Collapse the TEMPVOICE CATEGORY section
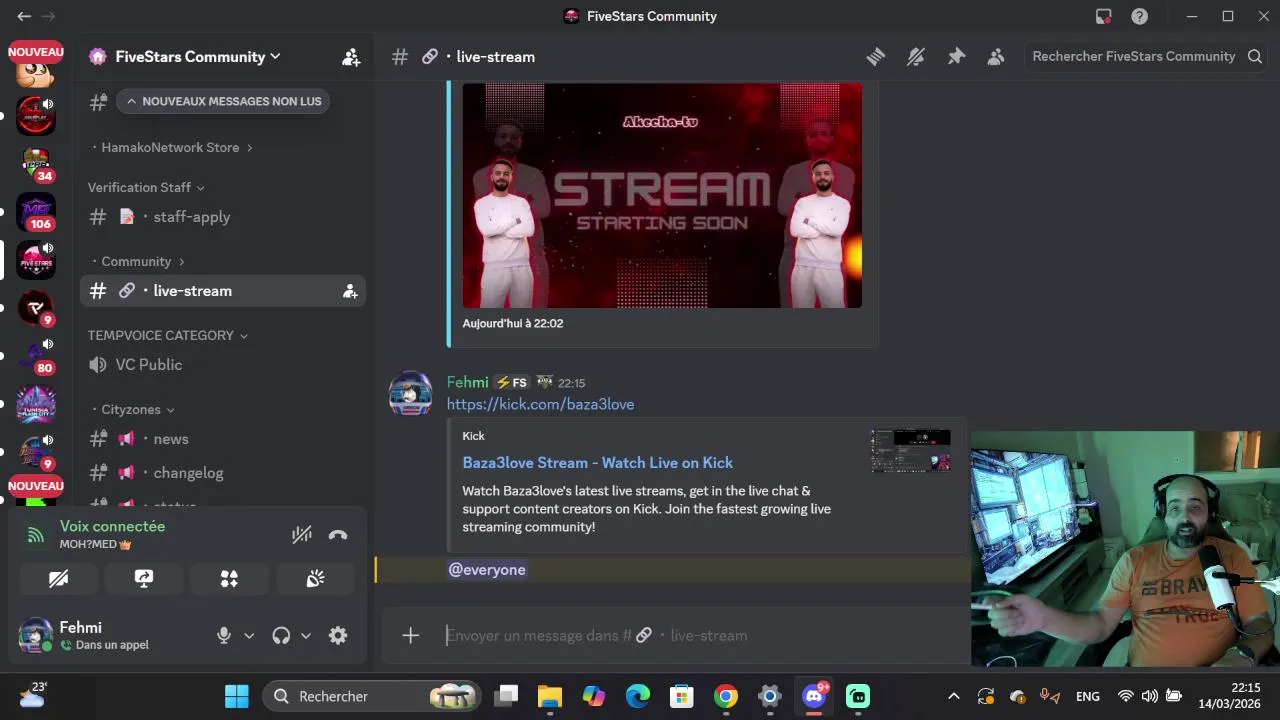Viewport: 1280px width, 720px height. [x=167, y=335]
